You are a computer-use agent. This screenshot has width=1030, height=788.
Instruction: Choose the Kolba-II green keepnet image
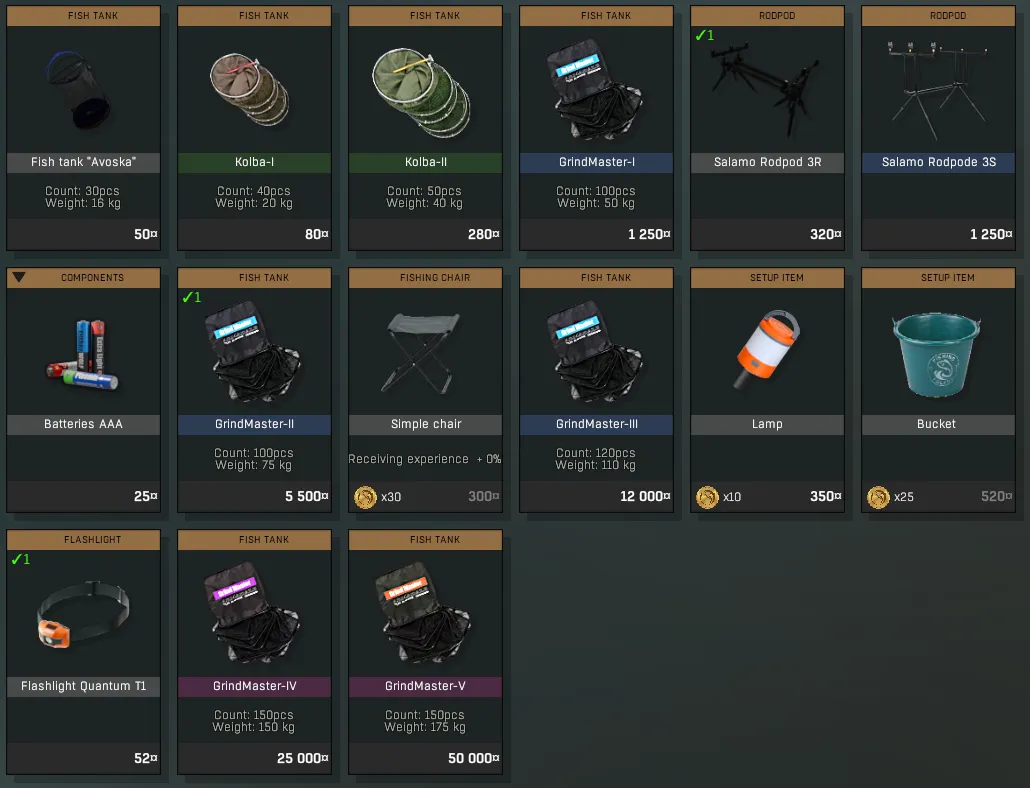click(422, 92)
